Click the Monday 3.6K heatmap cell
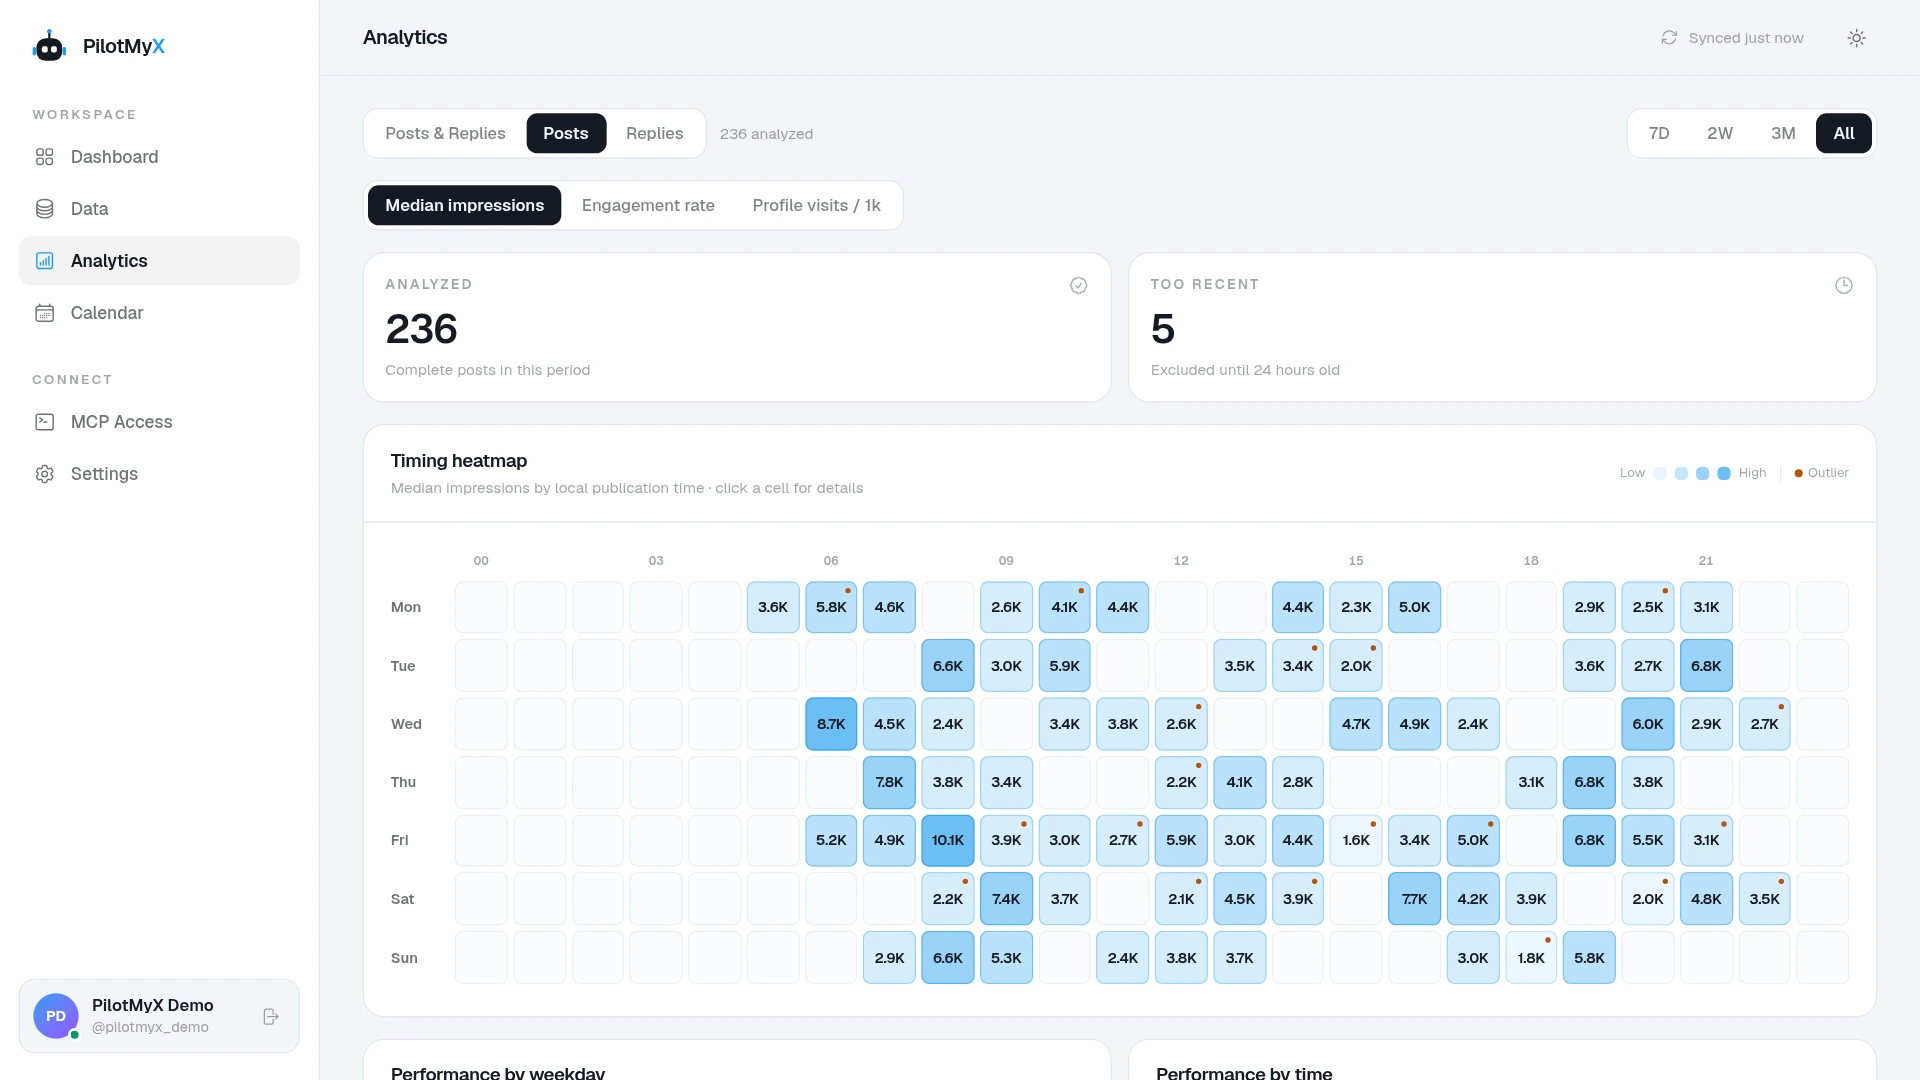 773,608
